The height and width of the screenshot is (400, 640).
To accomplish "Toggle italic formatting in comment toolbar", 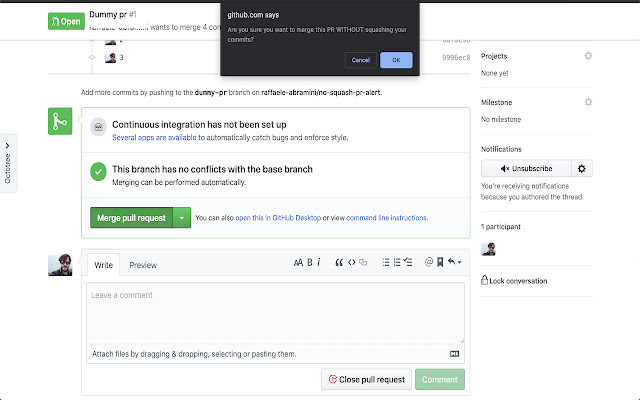I will (319, 262).
